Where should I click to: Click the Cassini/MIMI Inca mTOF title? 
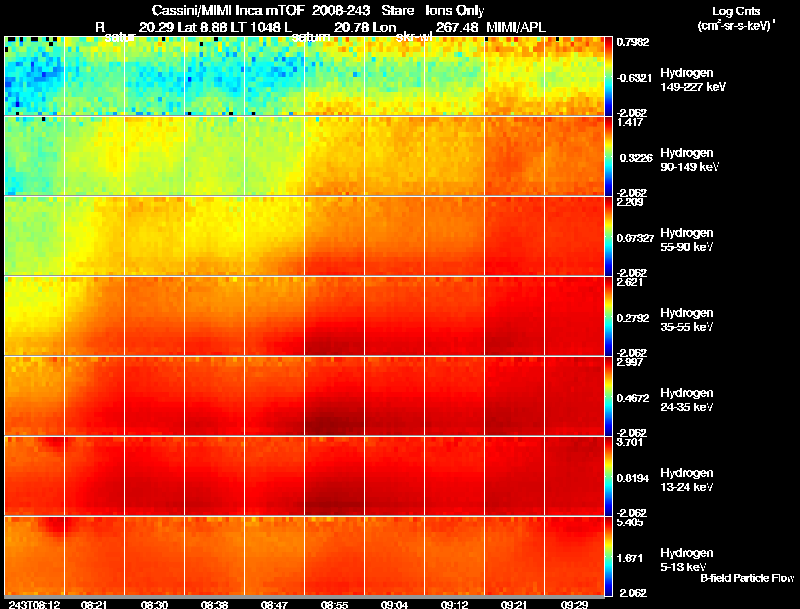[x=228, y=10]
